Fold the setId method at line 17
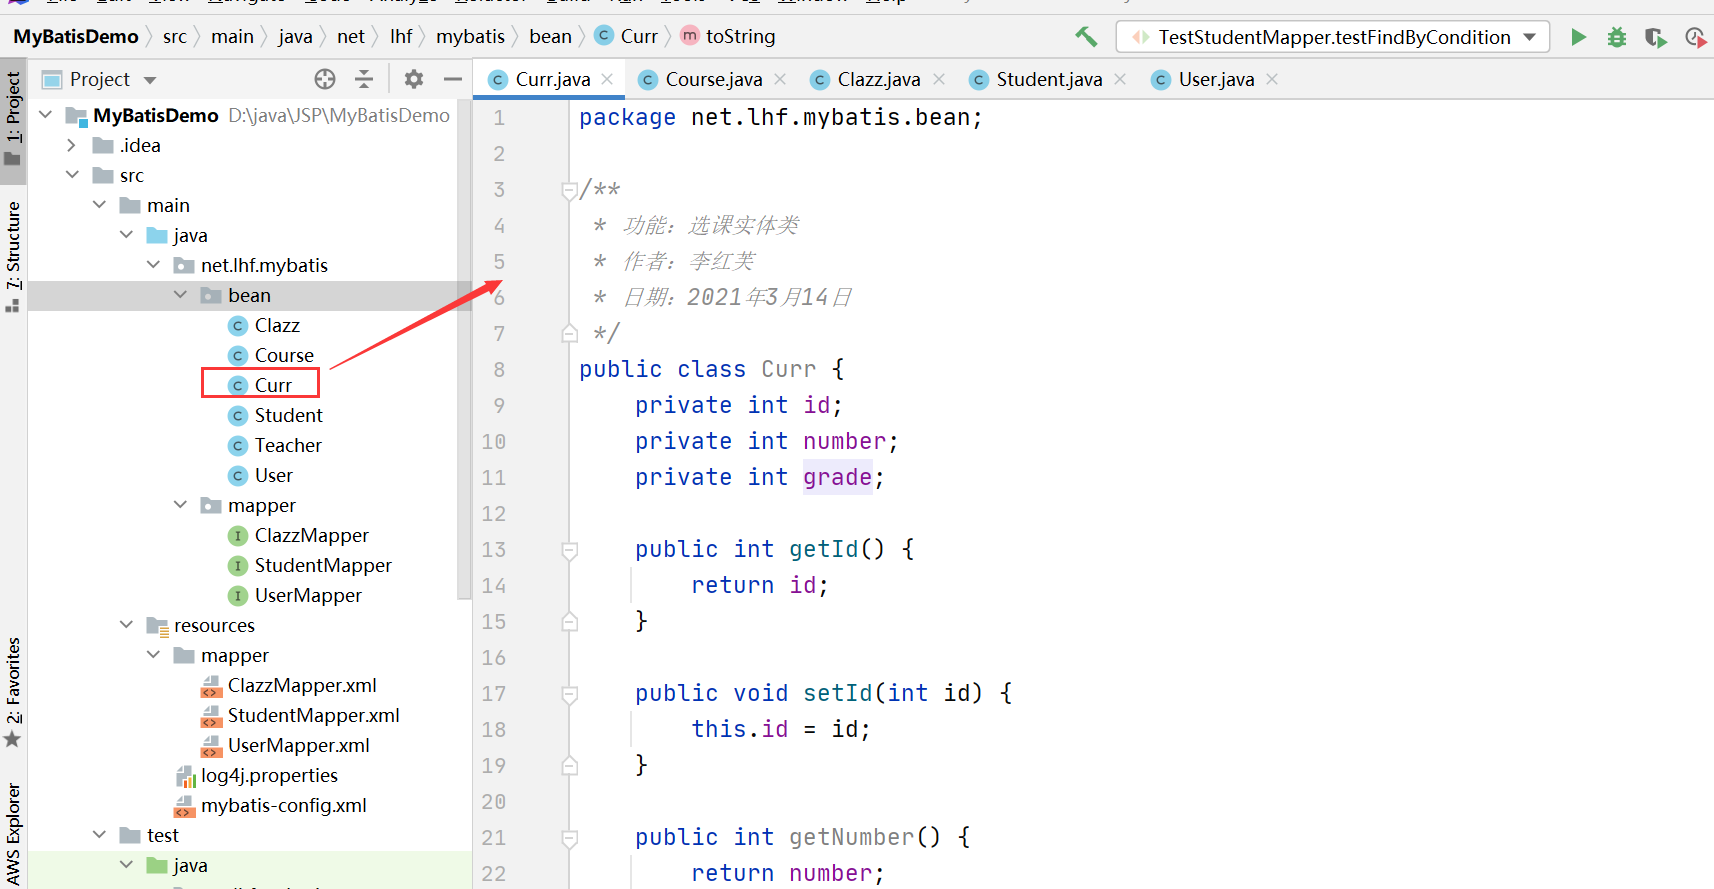This screenshot has height=889, width=1714. coord(569,694)
